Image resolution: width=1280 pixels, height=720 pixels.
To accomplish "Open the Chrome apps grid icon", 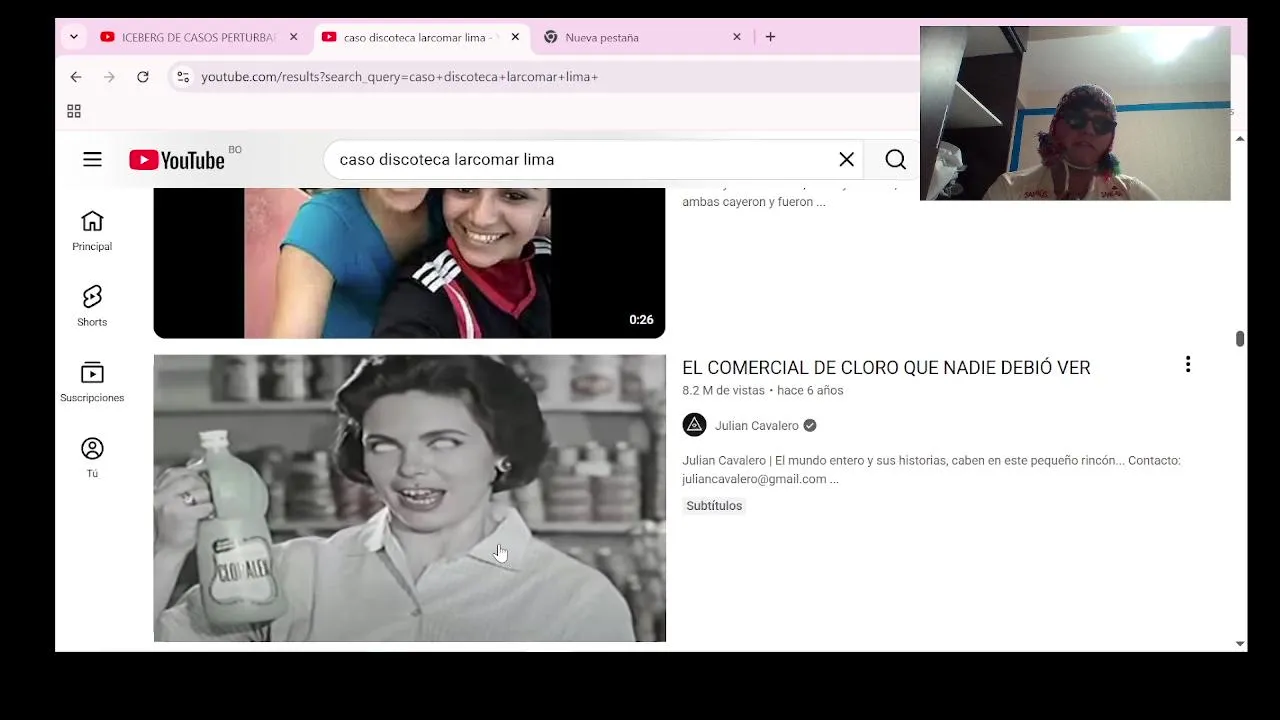I will click(x=74, y=111).
